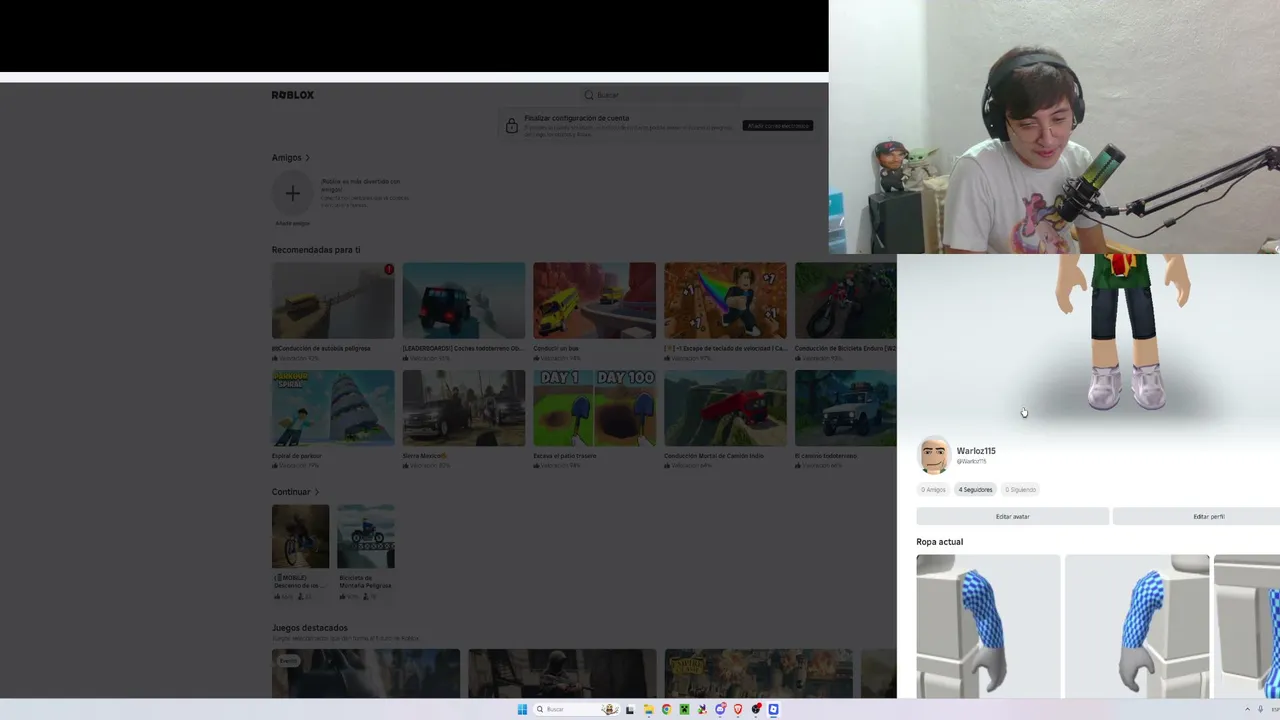Screen dimensions: 1280x720
Task: Click the Warloz115 avatar headshot
Action: [934, 455]
